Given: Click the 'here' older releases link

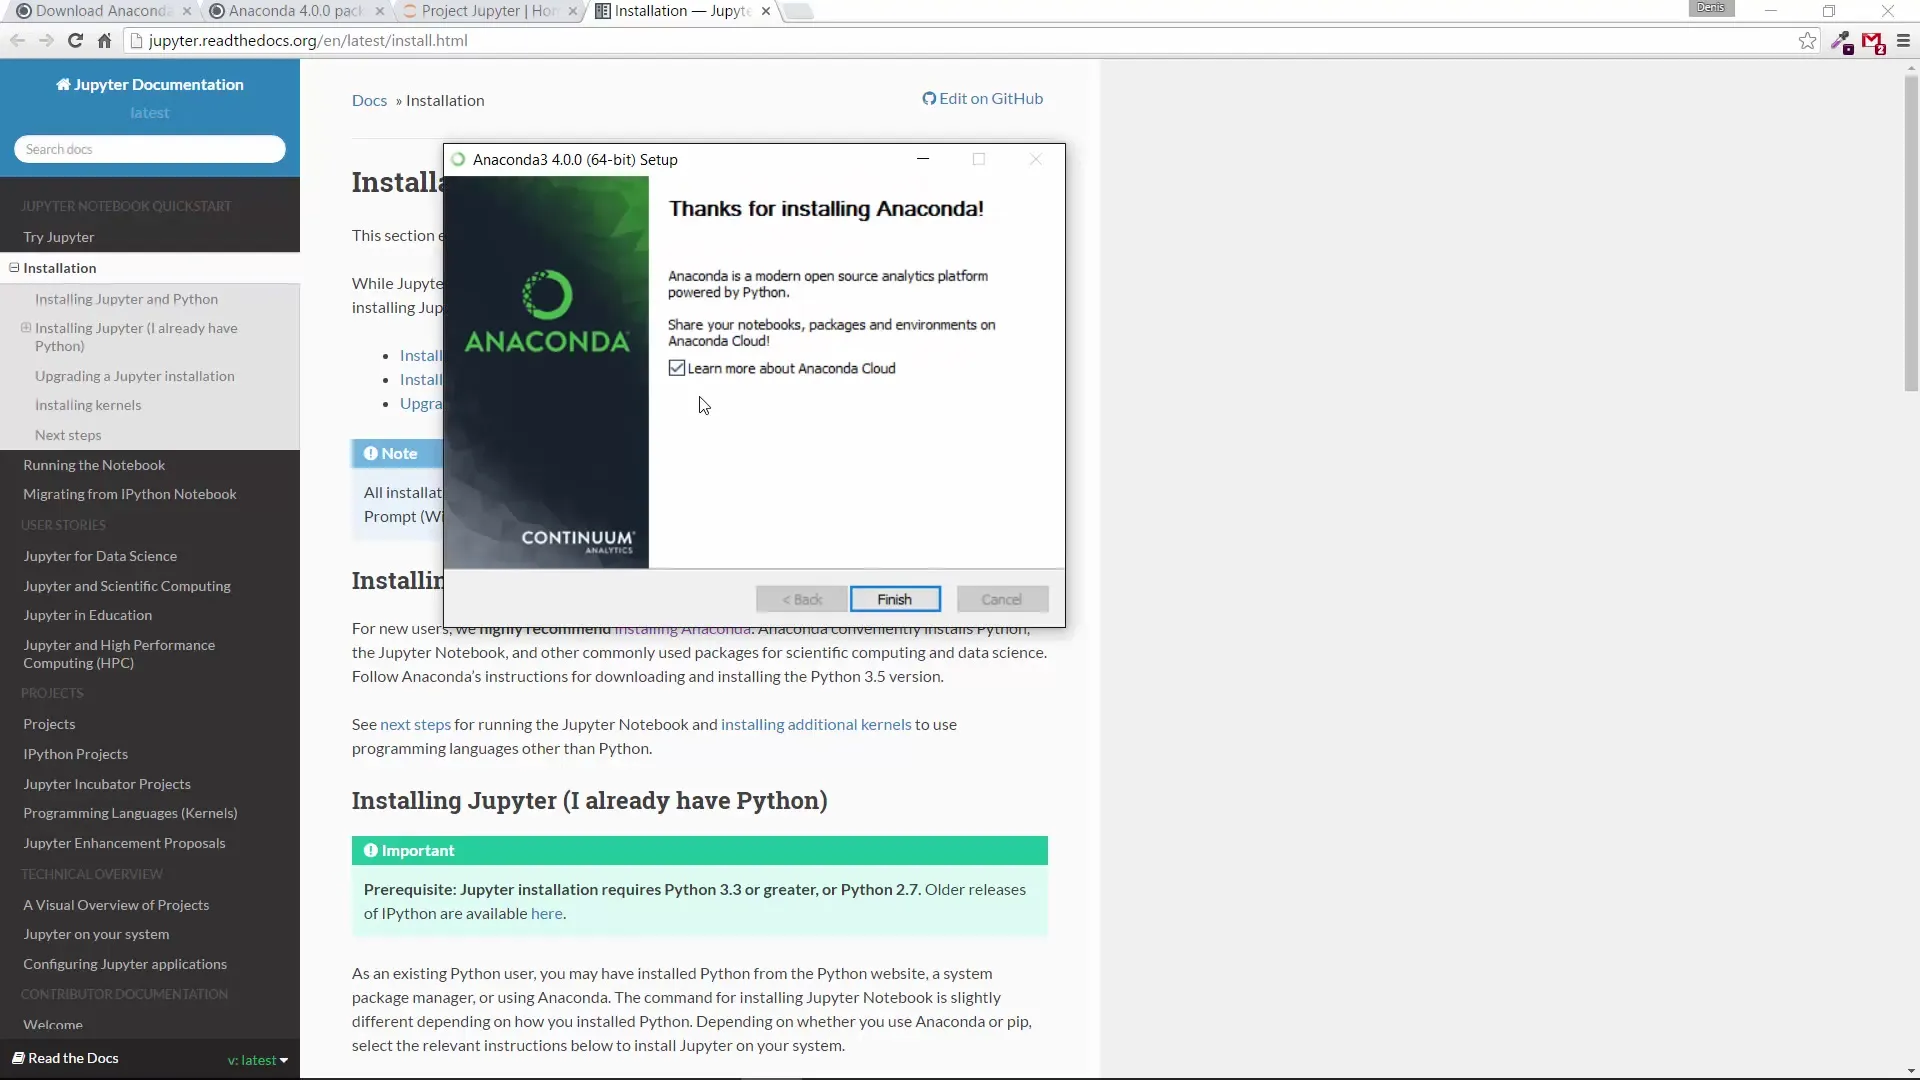Looking at the screenshot, I should tap(546, 913).
